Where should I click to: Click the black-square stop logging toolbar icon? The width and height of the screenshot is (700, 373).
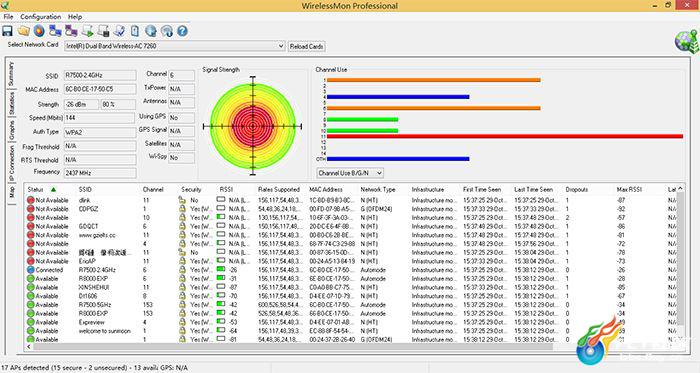[x=103, y=31]
